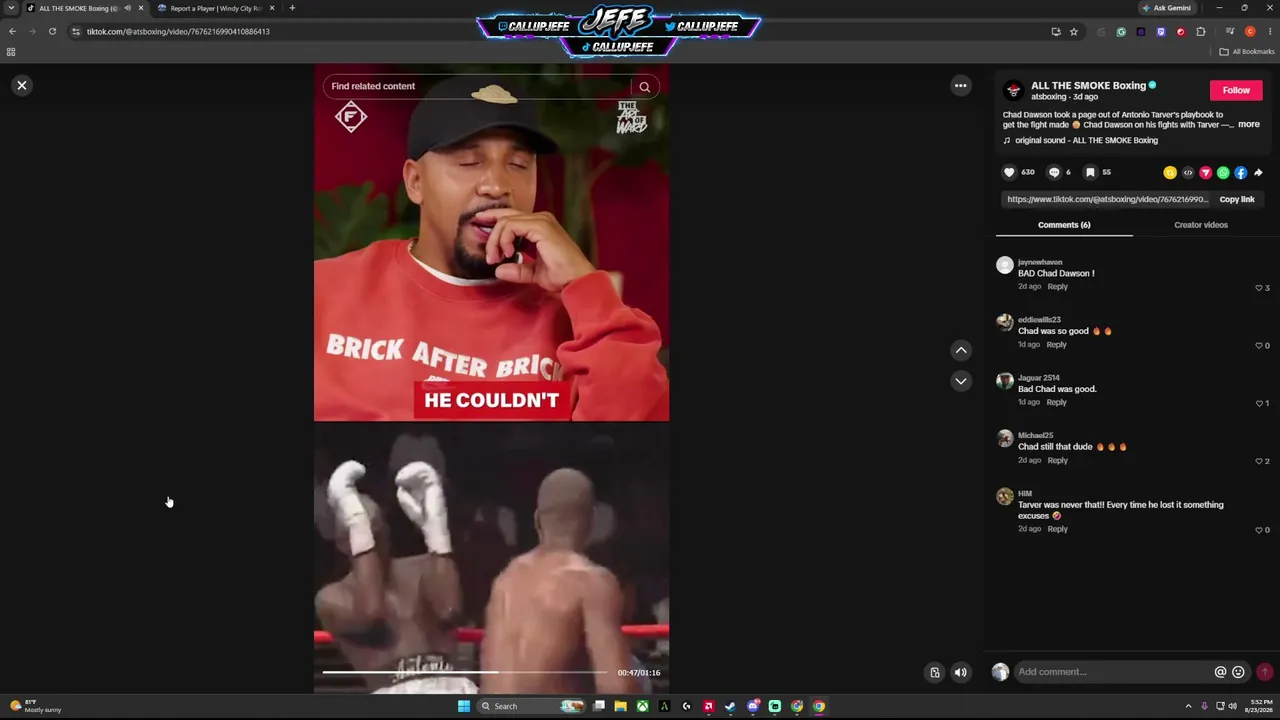Click the comment bubble icon

point(1054,172)
